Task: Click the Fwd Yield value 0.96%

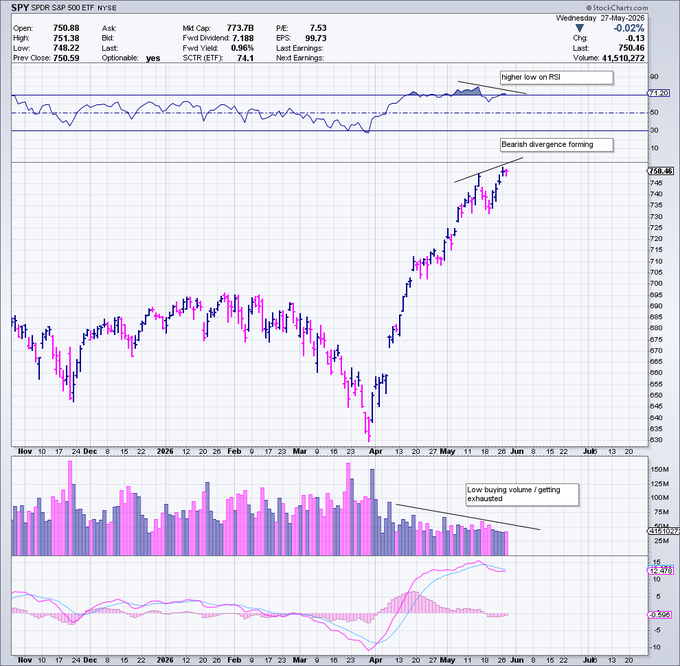Action: pos(242,48)
